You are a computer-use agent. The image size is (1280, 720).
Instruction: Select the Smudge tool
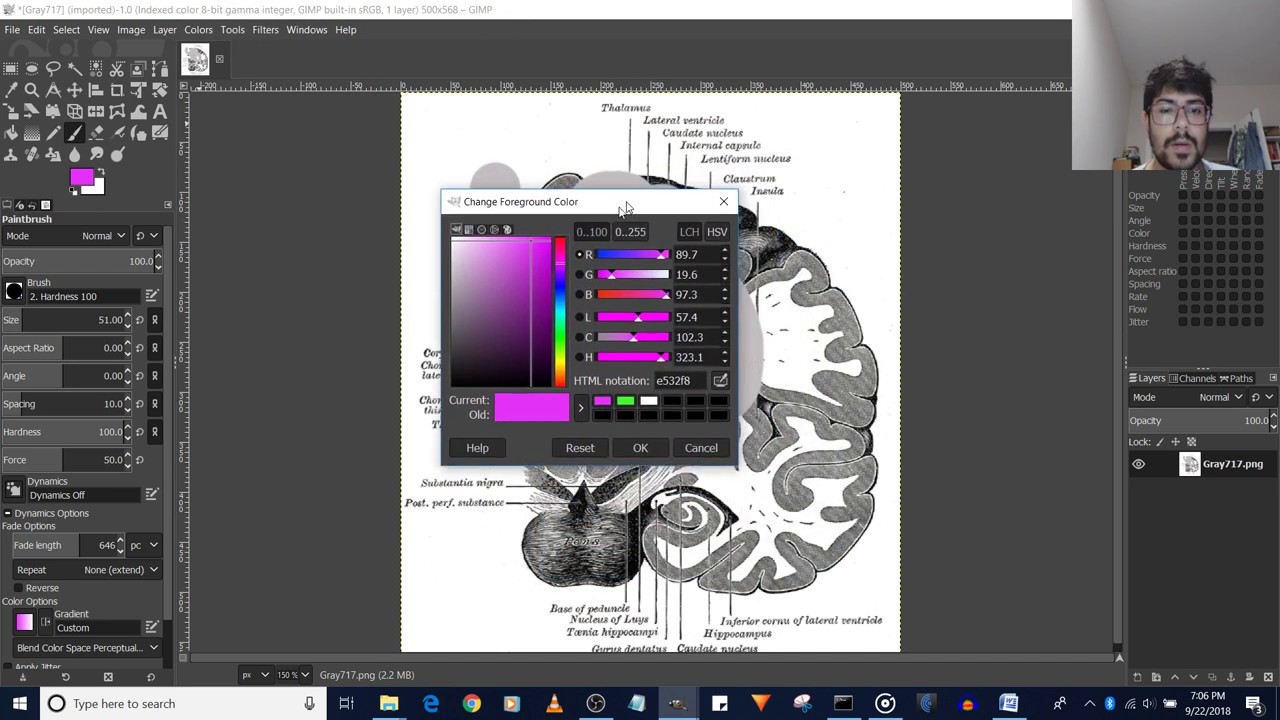point(96,154)
